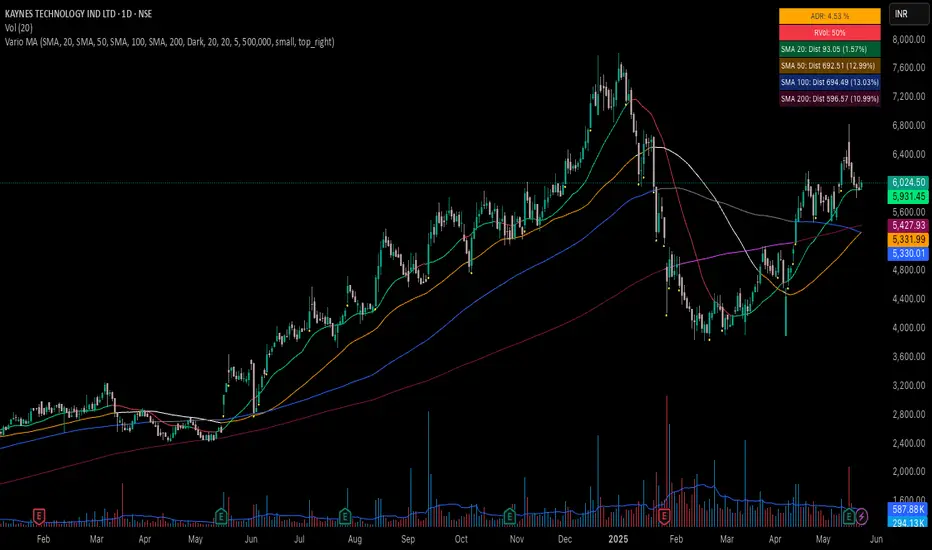932x550 pixels.
Task: Click the SMA 20: Dist 93.05 cell
Action: 830,49
